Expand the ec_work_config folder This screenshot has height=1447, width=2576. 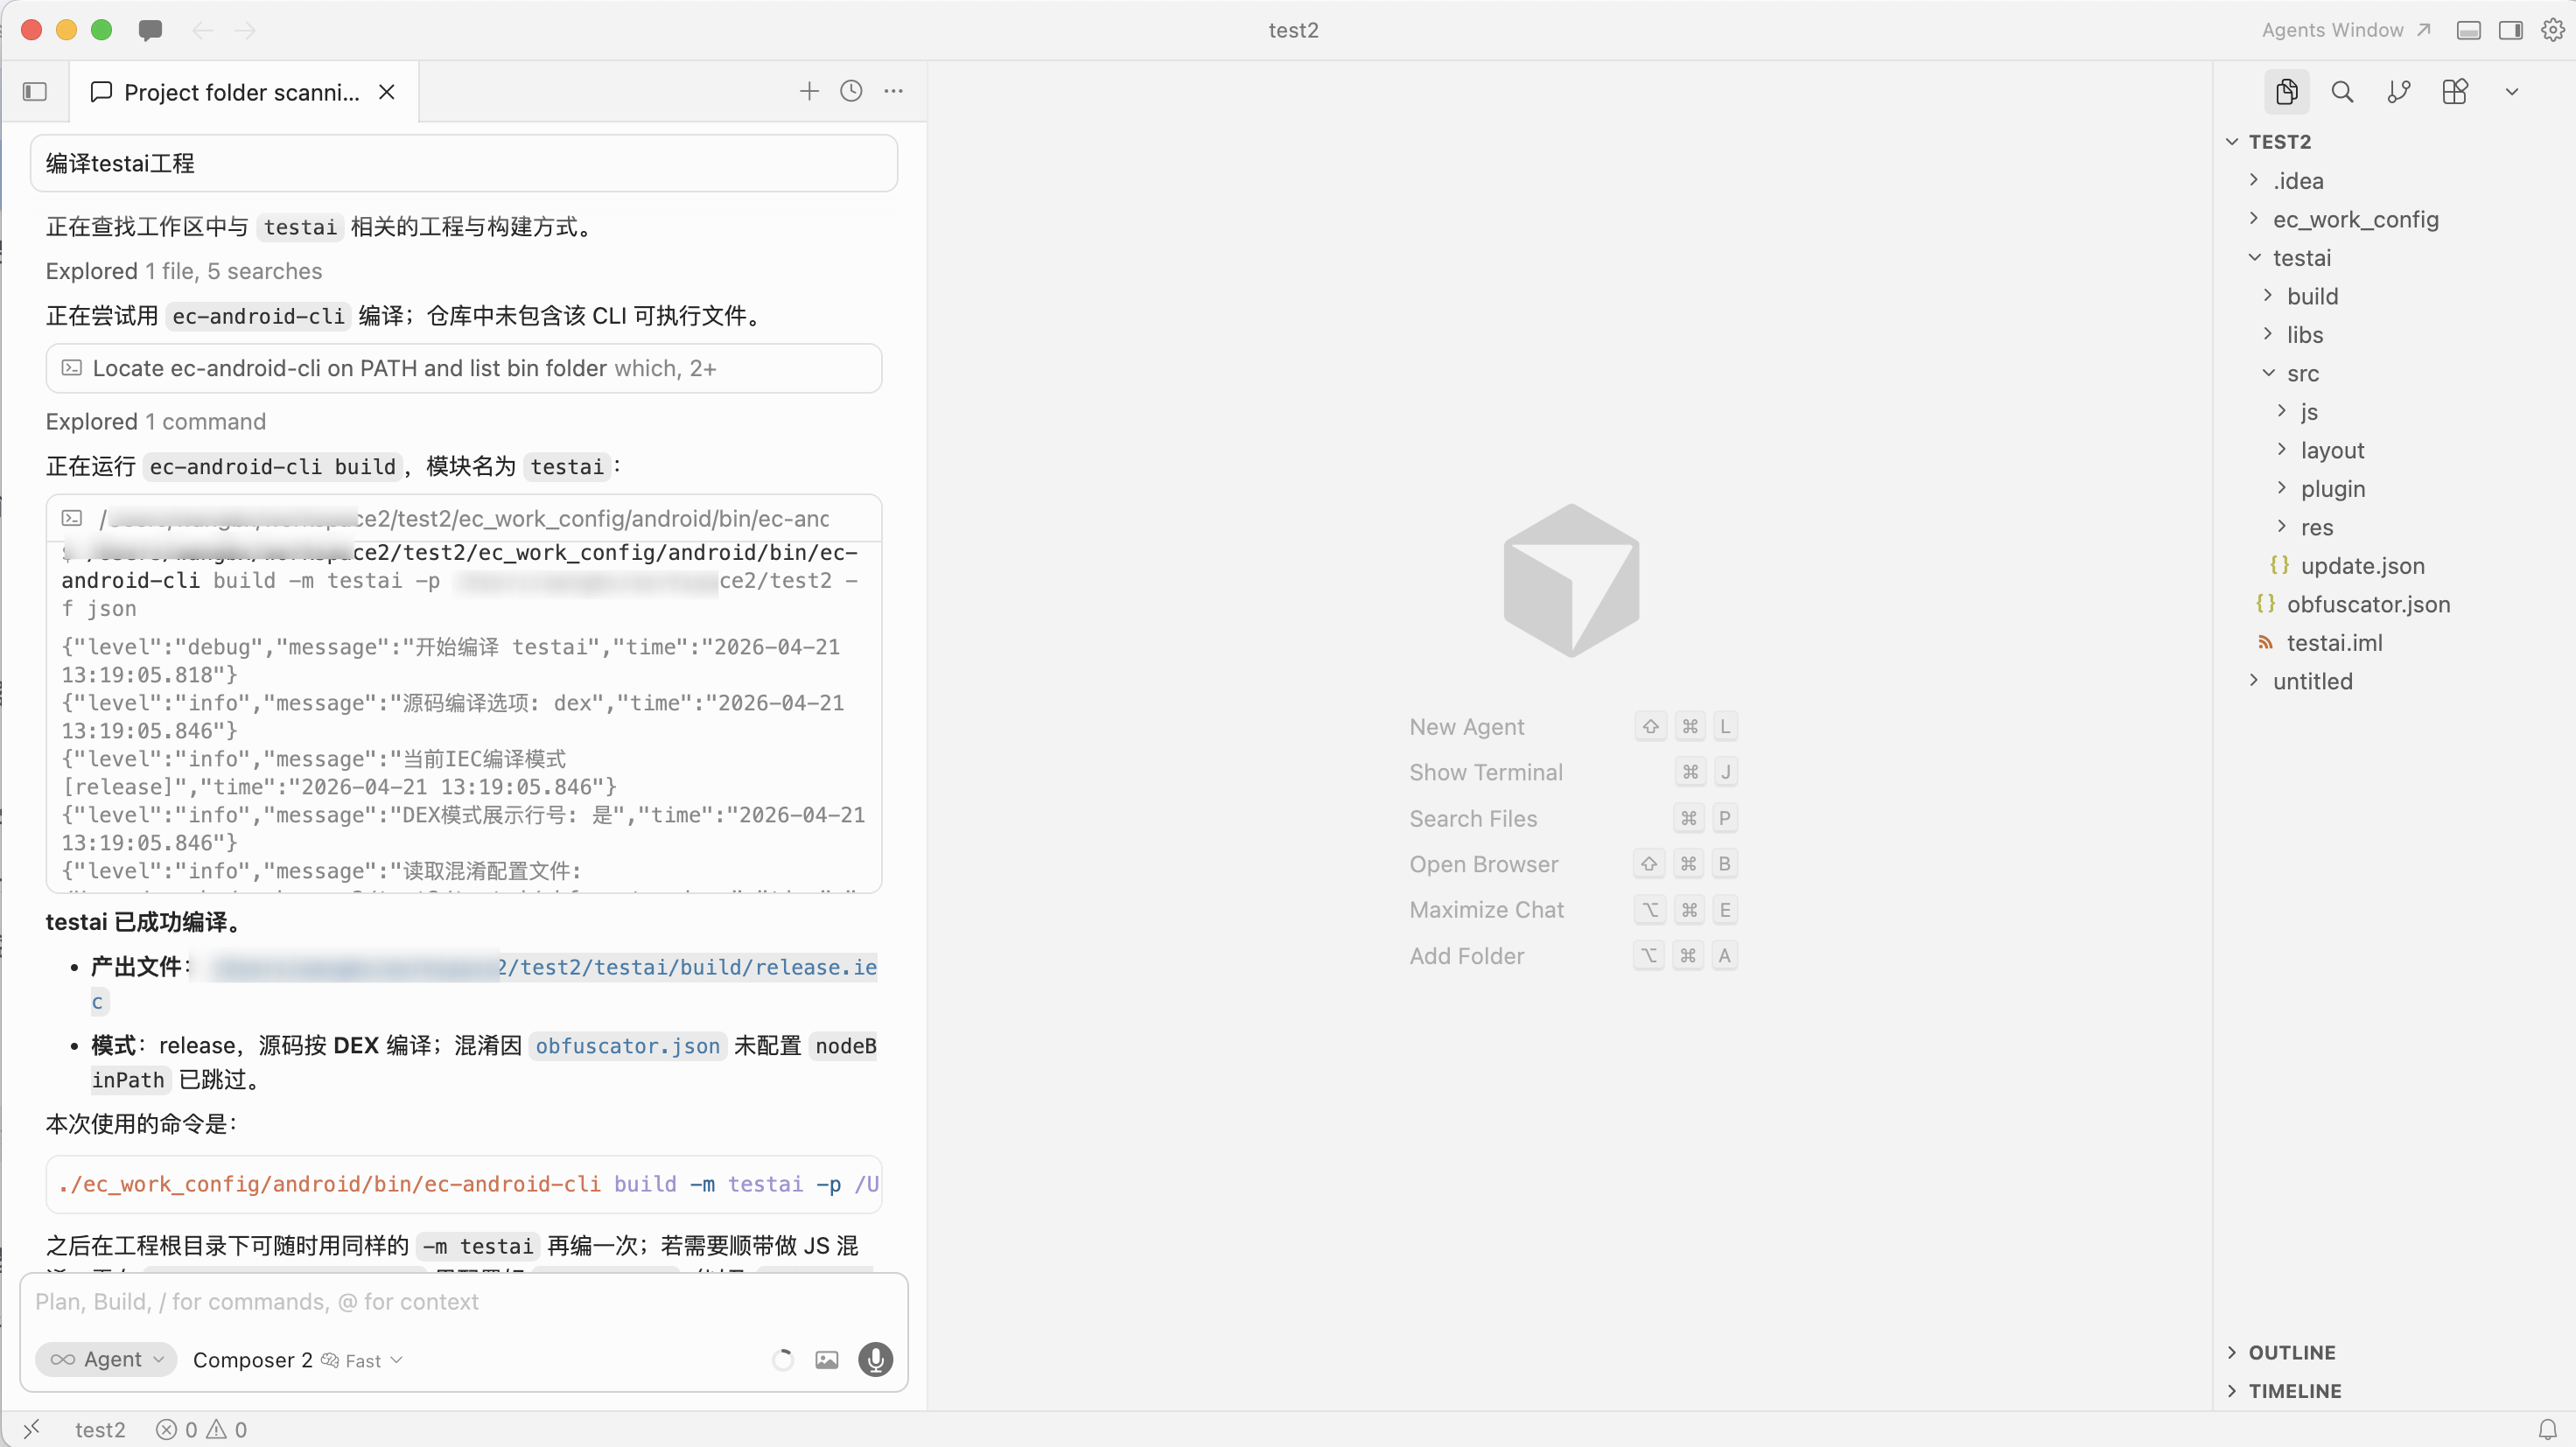click(x=2355, y=219)
